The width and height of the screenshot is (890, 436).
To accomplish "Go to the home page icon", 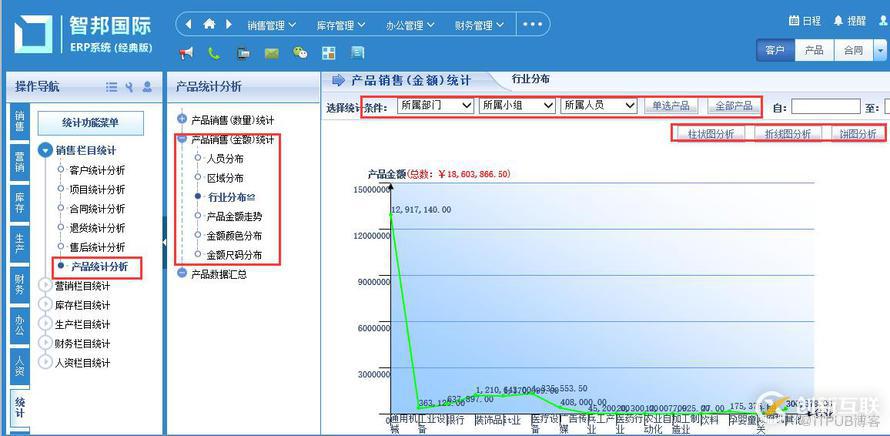I will (x=209, y=24).
